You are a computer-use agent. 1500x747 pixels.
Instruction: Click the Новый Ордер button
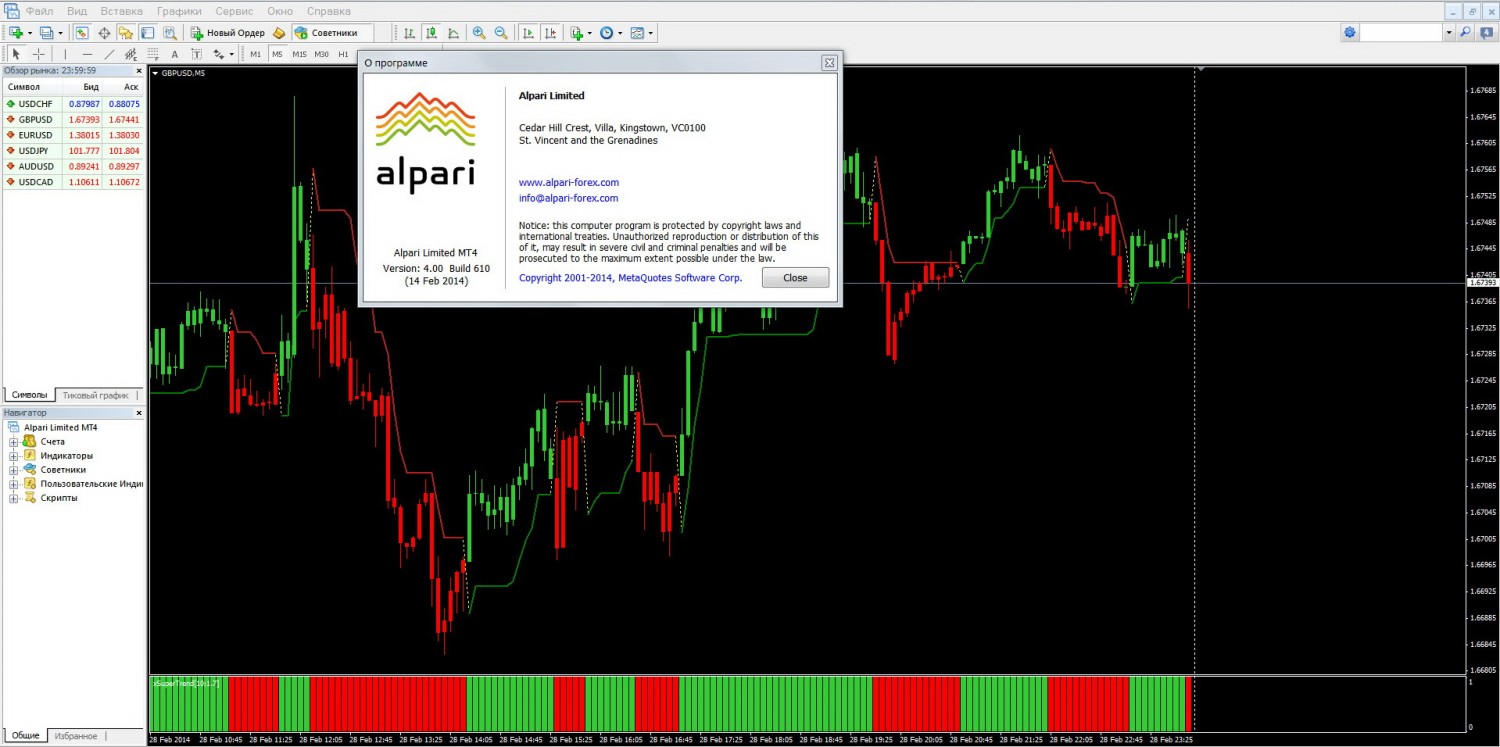tap(227, 33)
